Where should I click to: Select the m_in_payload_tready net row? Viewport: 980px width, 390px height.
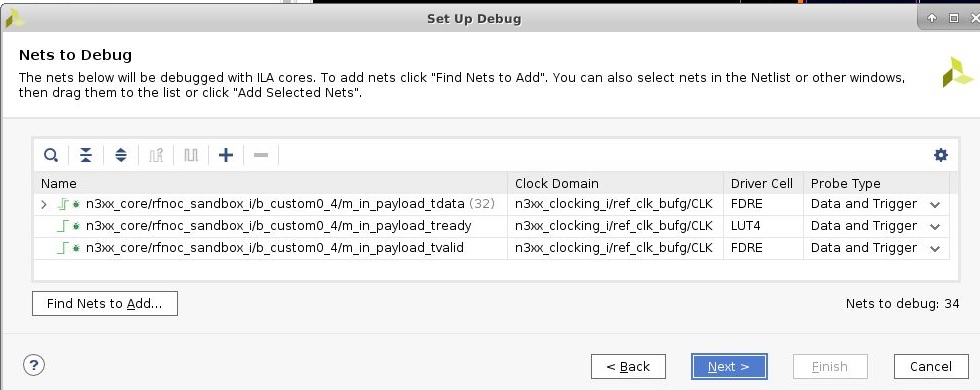[x=491, y=226]
